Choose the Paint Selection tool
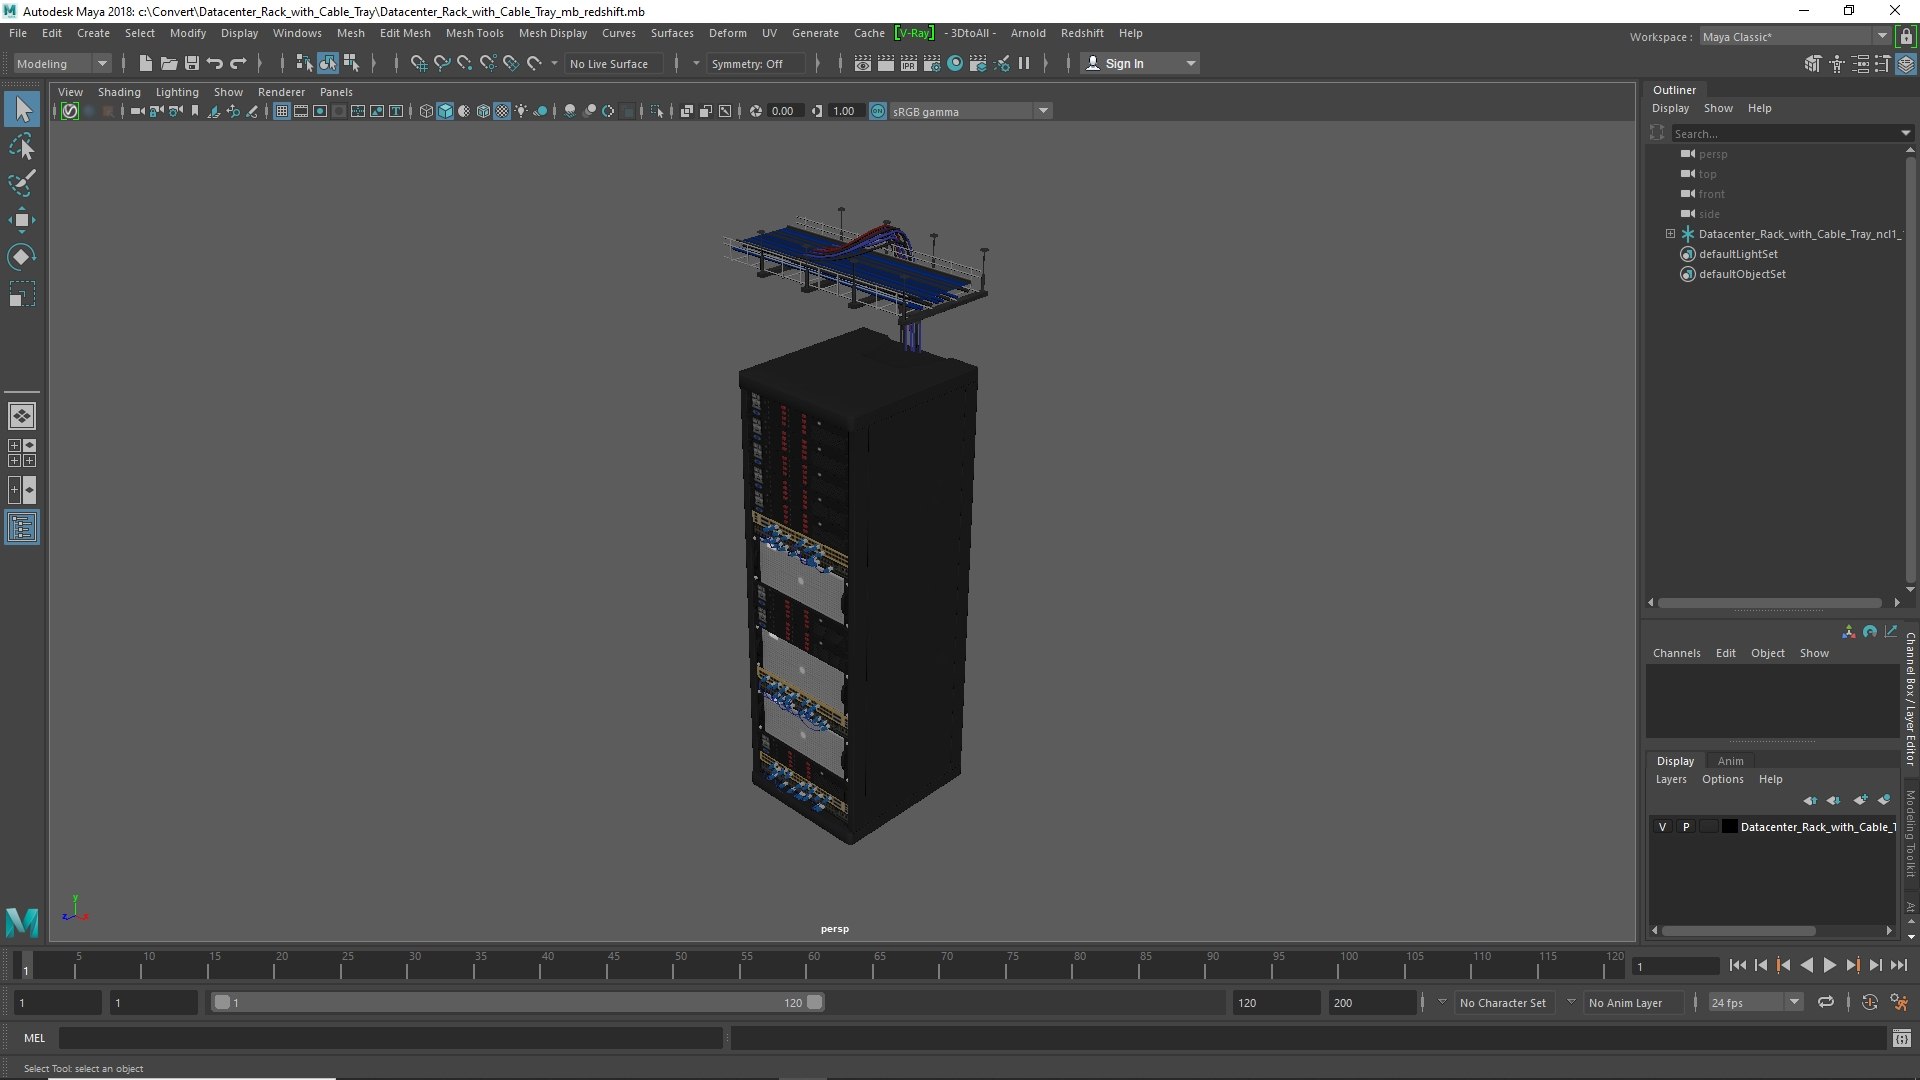This screenshot has height=1080, width=1920. click(x=22, y=183)
